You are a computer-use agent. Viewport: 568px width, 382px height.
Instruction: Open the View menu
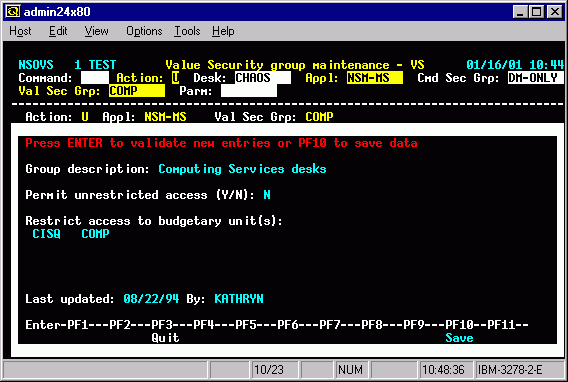pyautogui.click(x=96, y=31)
